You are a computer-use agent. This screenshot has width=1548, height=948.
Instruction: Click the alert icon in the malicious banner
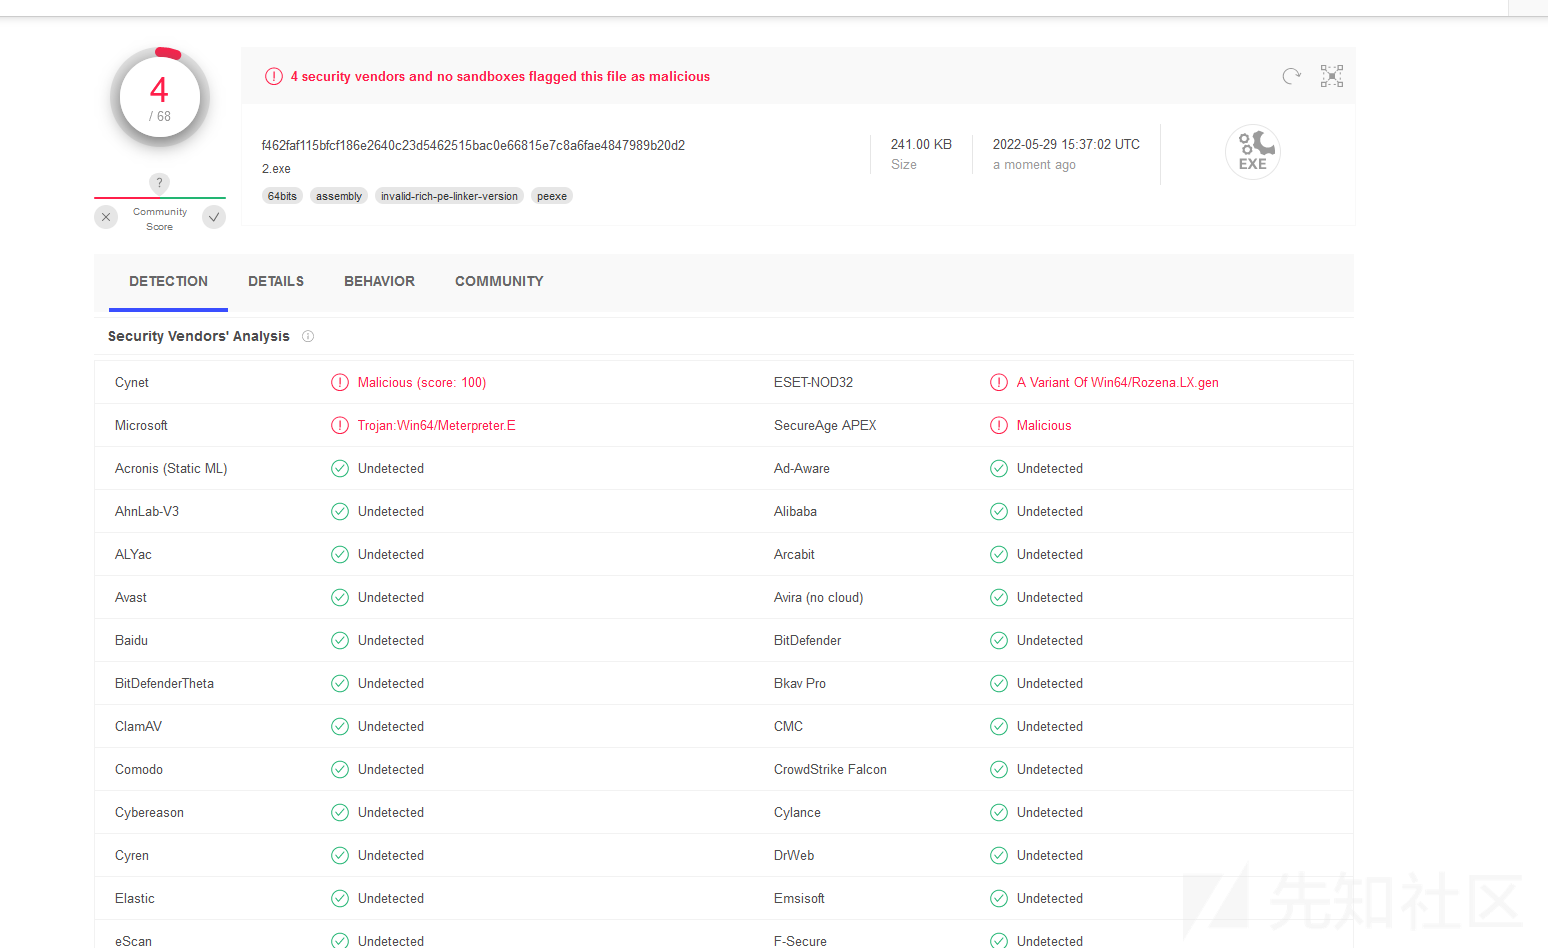(x=274, y=76)
